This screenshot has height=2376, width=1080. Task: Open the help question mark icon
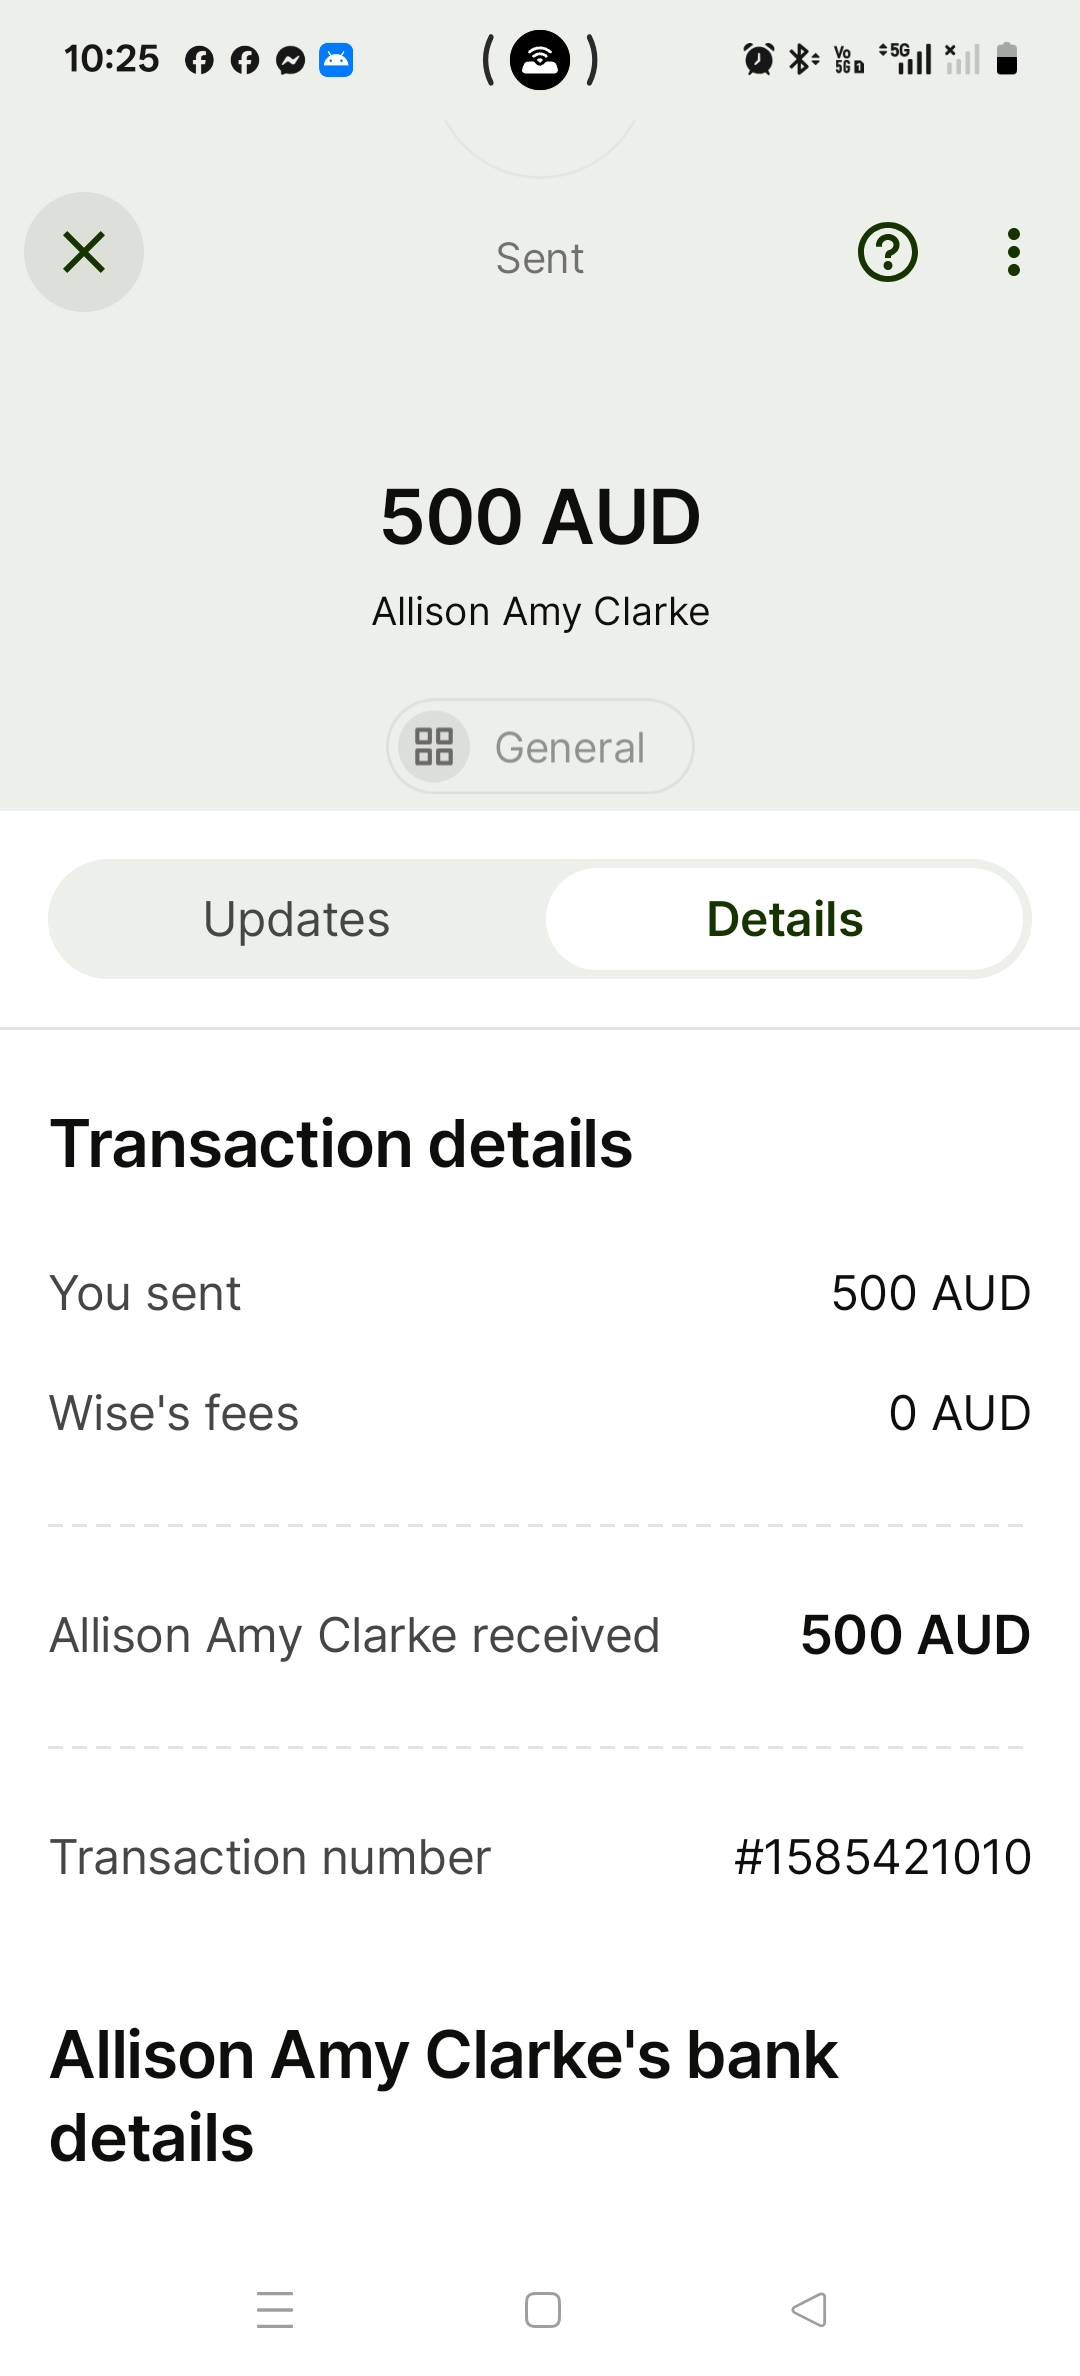(x=888, y=252)
